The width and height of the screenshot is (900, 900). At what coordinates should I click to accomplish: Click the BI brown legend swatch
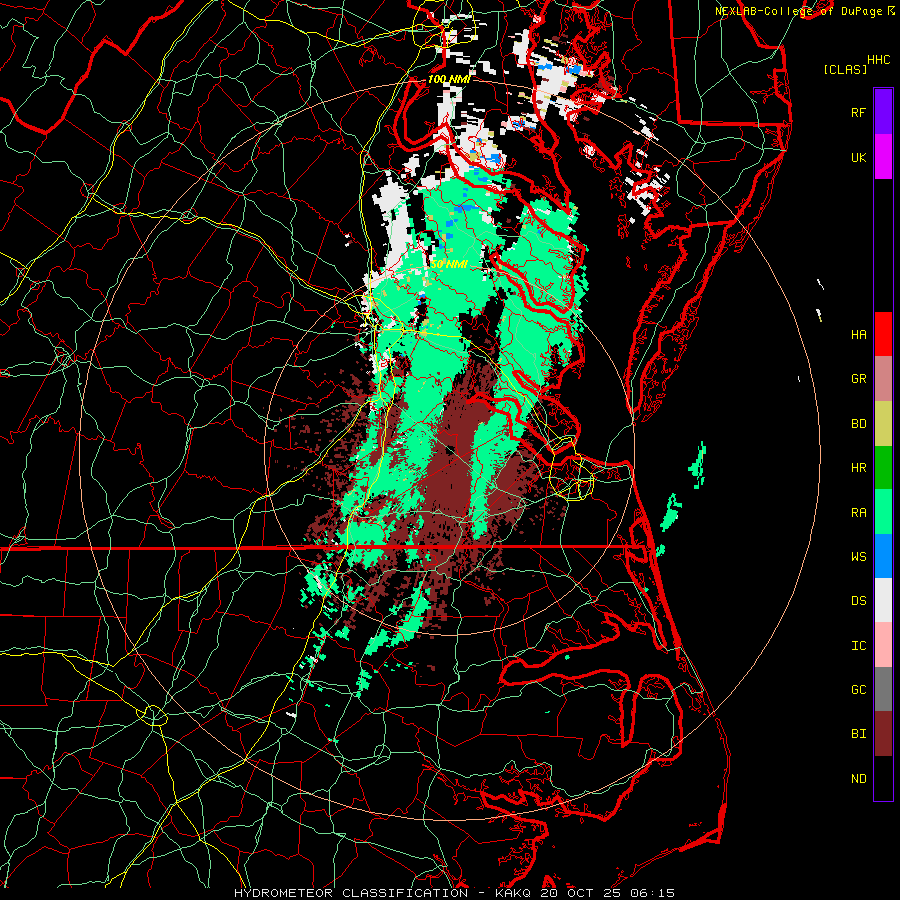point(883,734)
